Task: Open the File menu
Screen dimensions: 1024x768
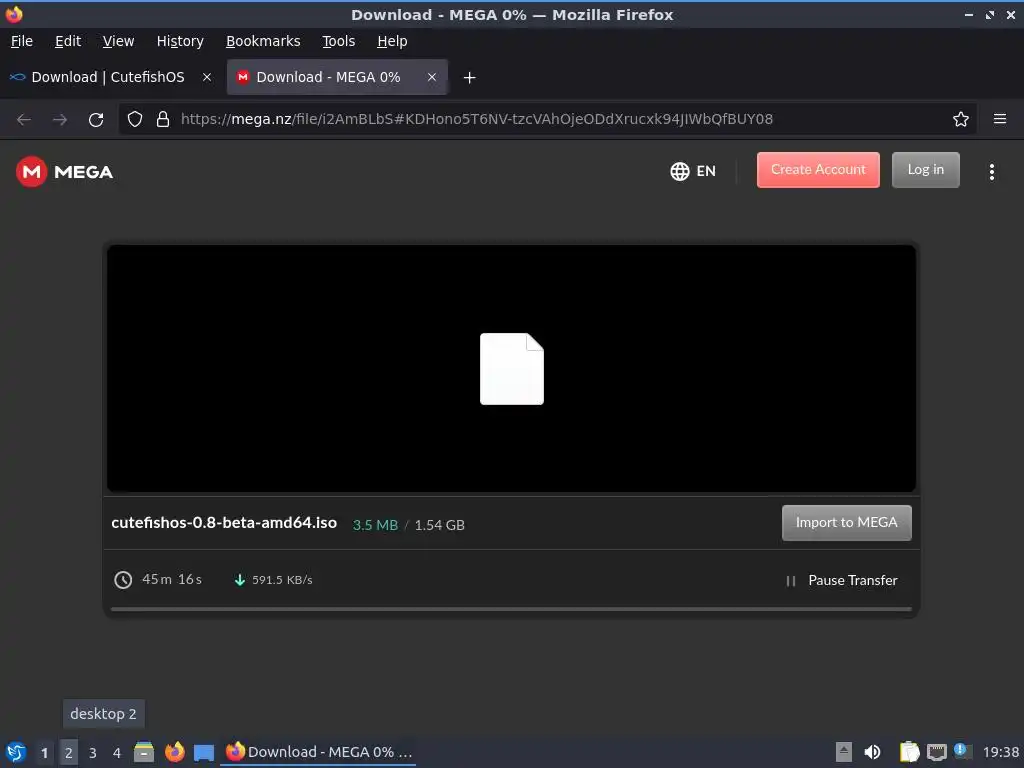Action: [22, 41]
